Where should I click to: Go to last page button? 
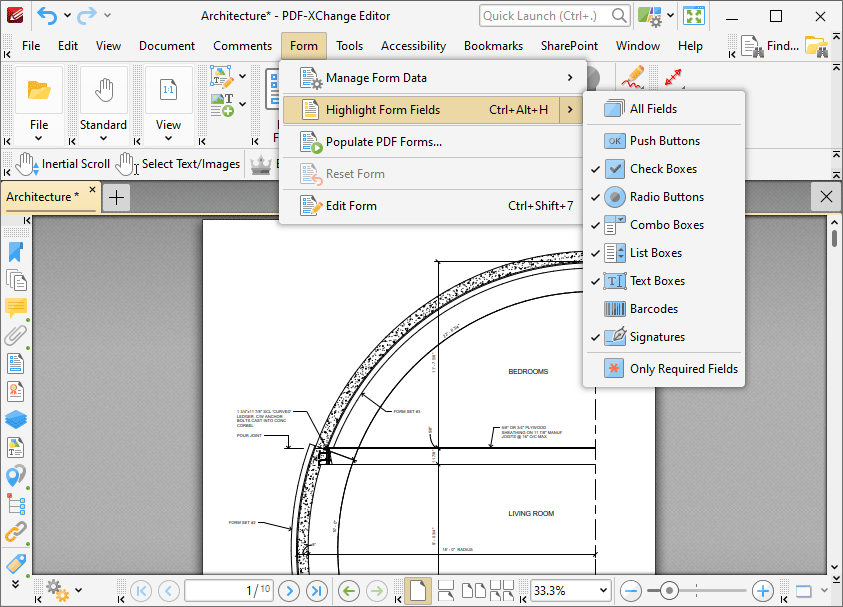click(317, 591)
